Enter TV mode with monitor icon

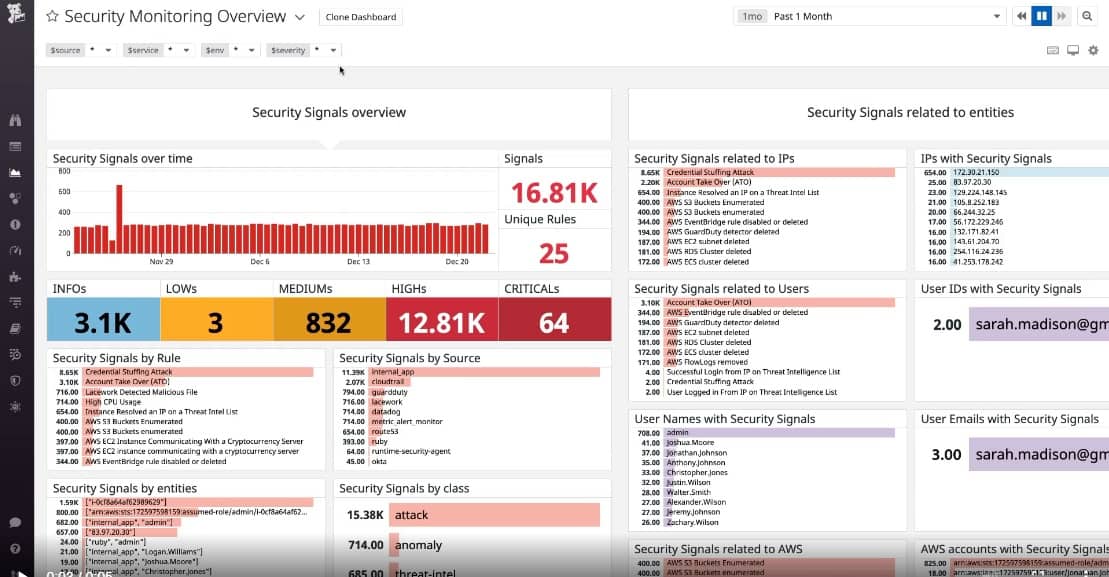coord(1073,50)
